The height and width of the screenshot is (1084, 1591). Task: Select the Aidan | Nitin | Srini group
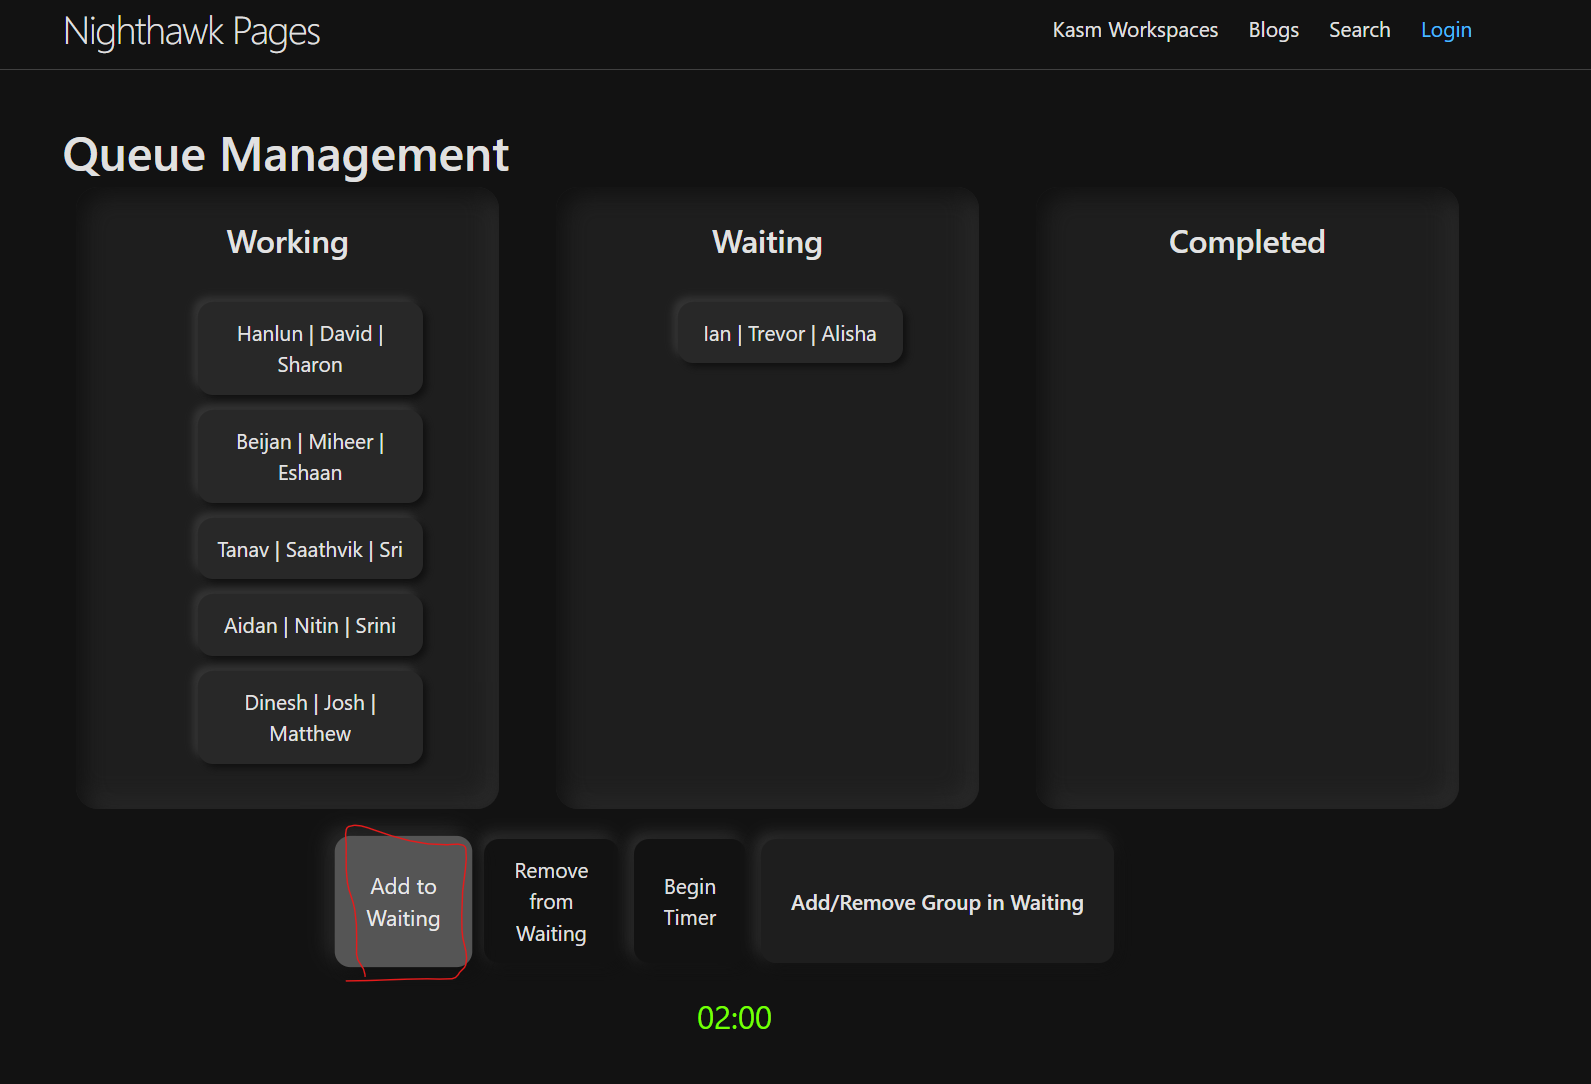click(x=310, y=625)
